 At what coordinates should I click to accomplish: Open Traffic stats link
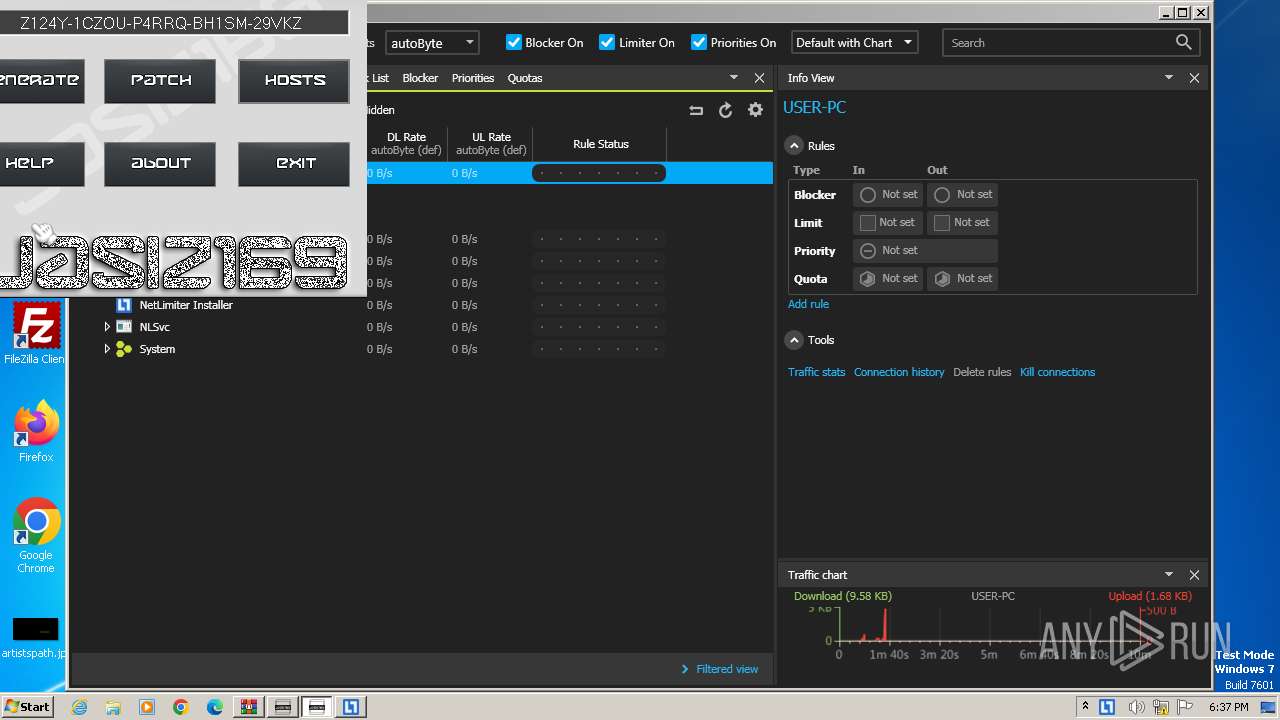pyautogui.click(x=816, y=372)
